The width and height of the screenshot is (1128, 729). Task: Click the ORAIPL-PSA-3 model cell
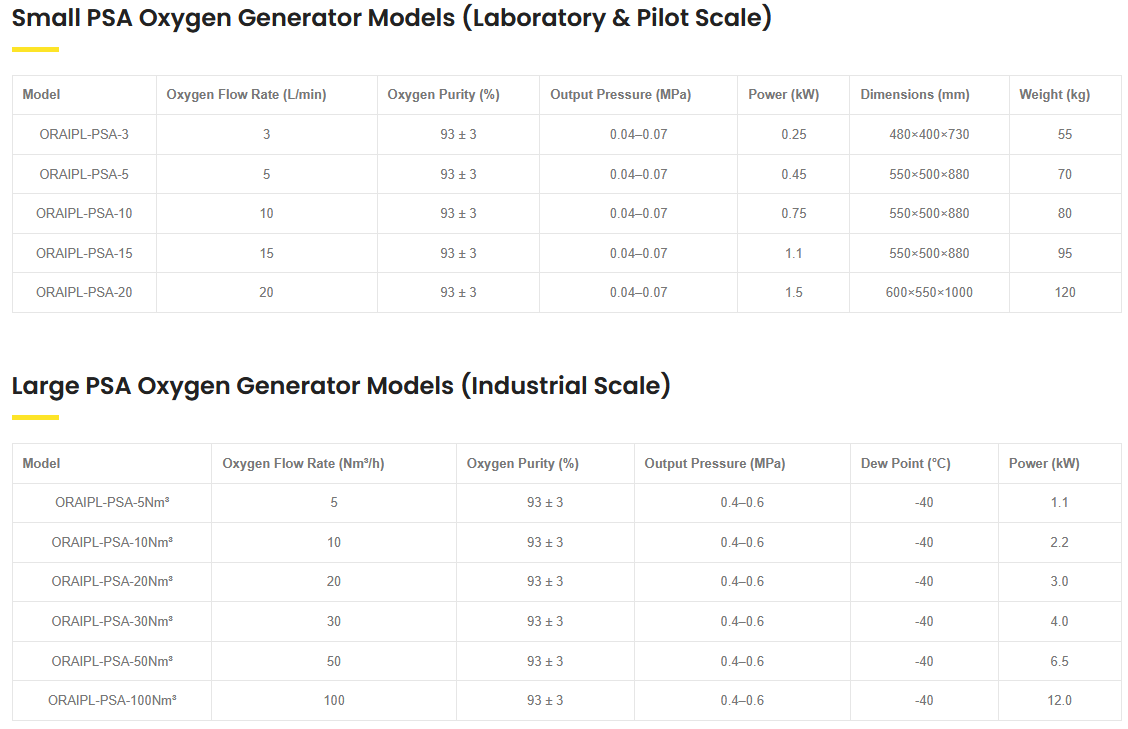(x=84, y=134)
